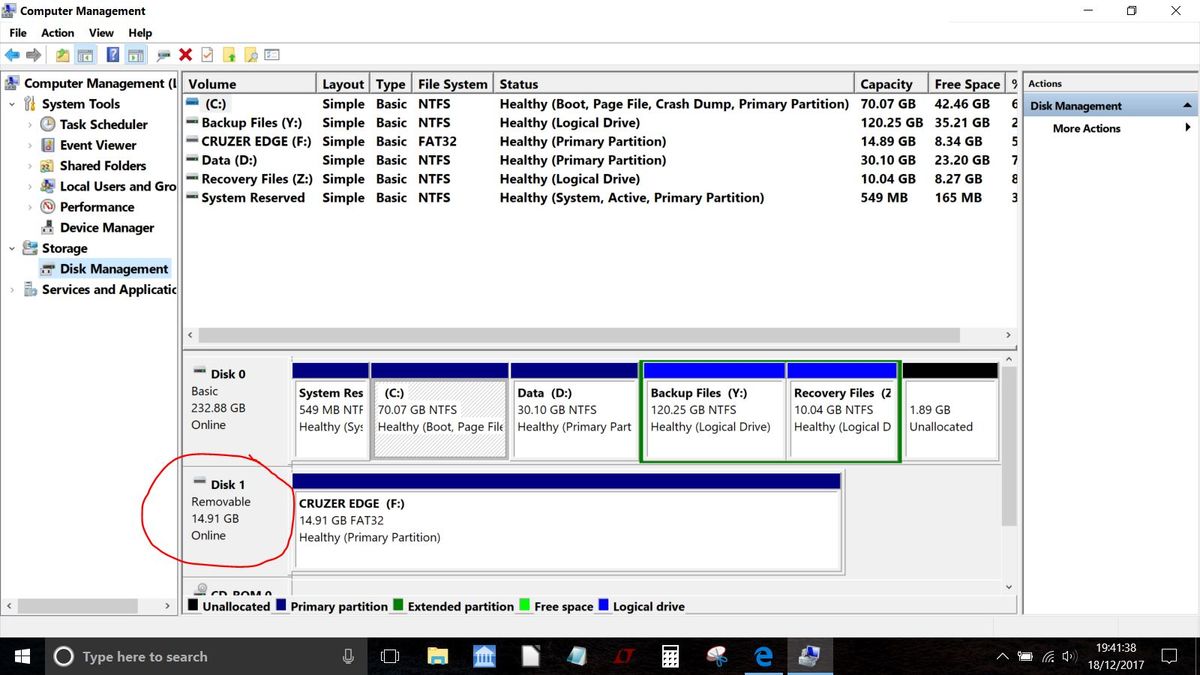The height and width of the screenshot is (675, 1200).
Task: Click More Actions in Actions pane
Action: tap(1086, 128)
